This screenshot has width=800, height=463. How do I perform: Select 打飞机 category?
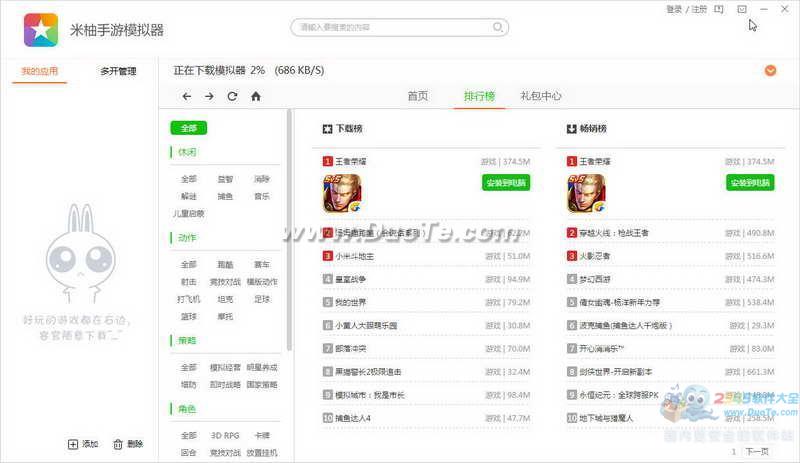188,299
